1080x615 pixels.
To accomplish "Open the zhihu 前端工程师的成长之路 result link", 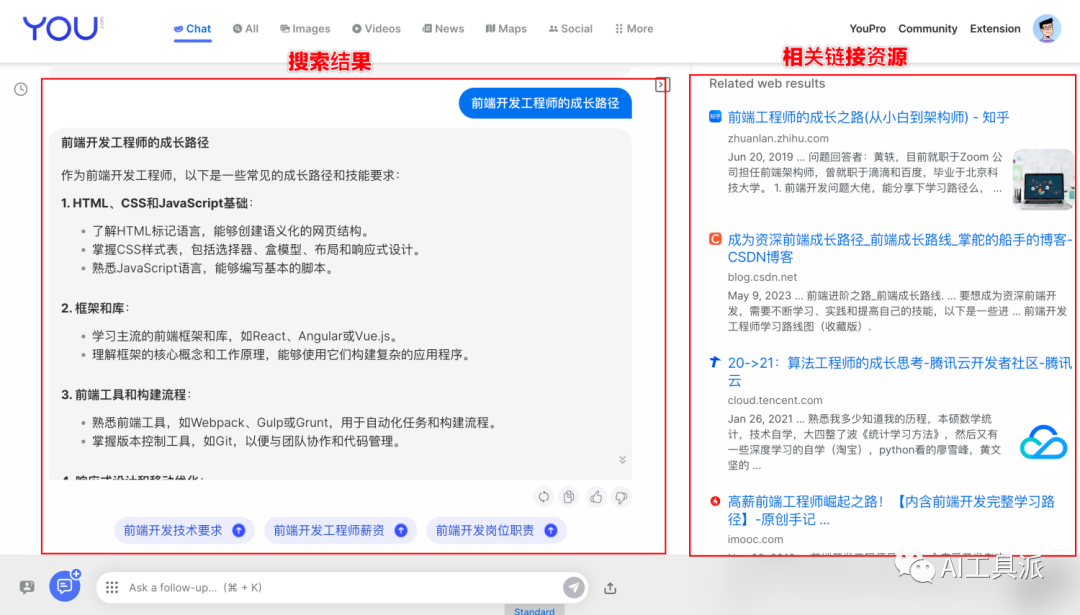I will pyautogui.click(x=868, y=117).
